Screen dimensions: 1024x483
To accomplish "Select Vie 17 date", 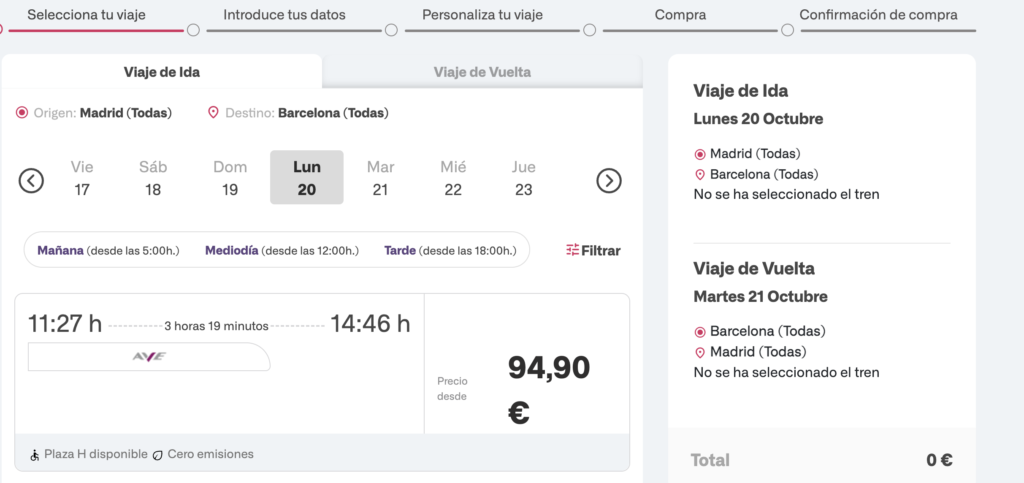I will tap(82, 178).
